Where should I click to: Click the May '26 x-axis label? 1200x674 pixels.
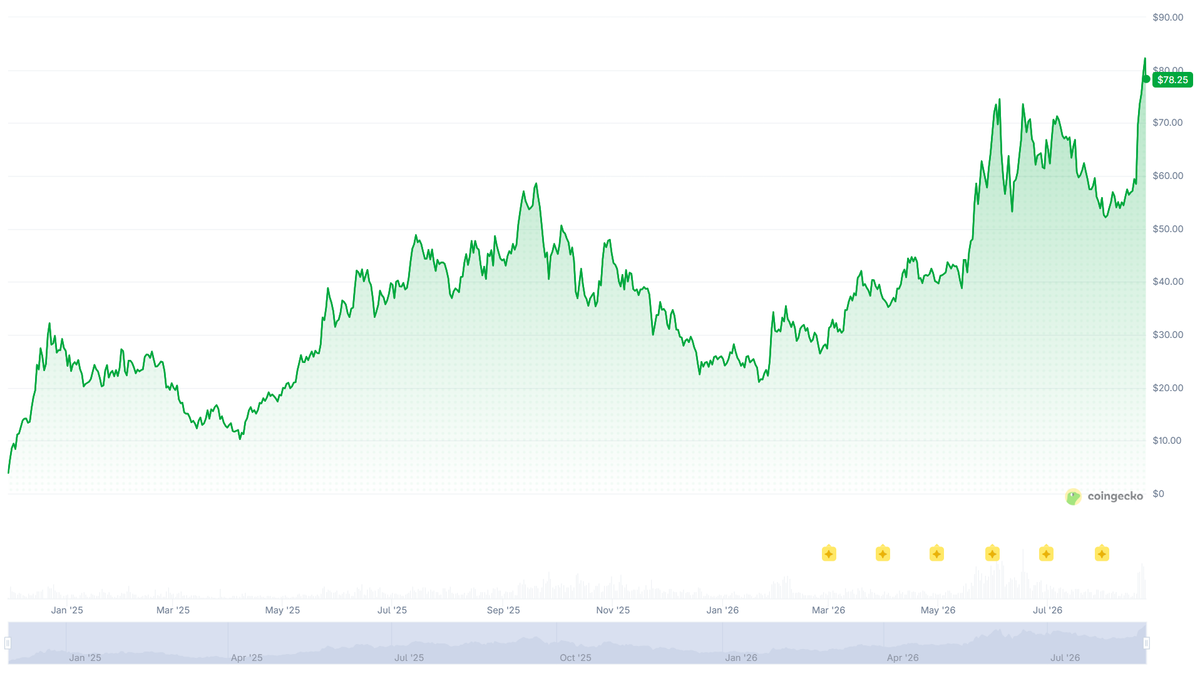[x=937, y=610]
